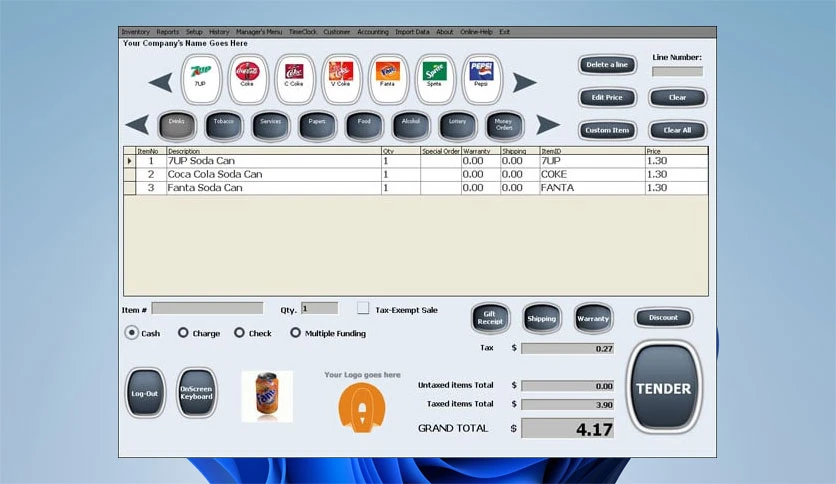This screenshot has height=484, width=836.
Task: Click the Shipping round button
Action: tap(542, 318)
